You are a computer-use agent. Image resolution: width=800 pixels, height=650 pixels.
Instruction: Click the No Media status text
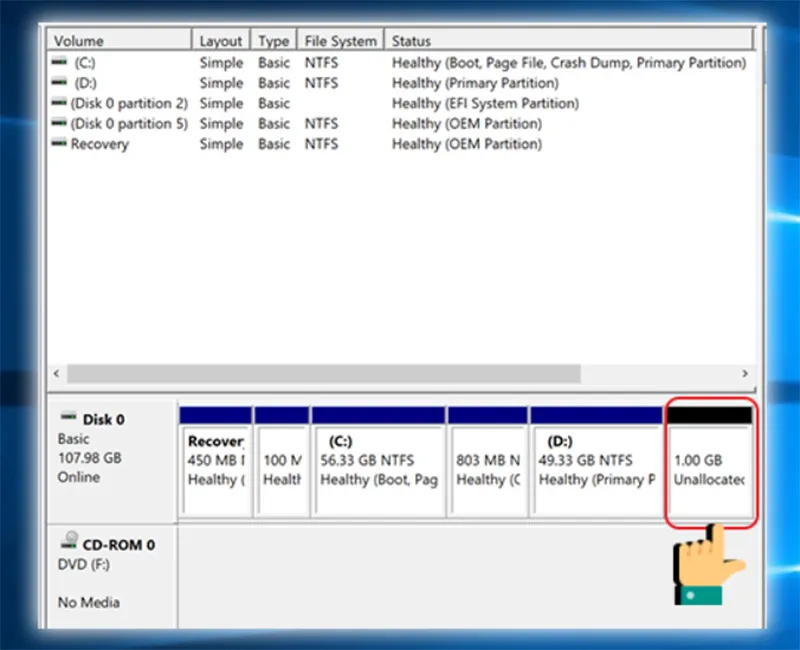pos(89,603)
